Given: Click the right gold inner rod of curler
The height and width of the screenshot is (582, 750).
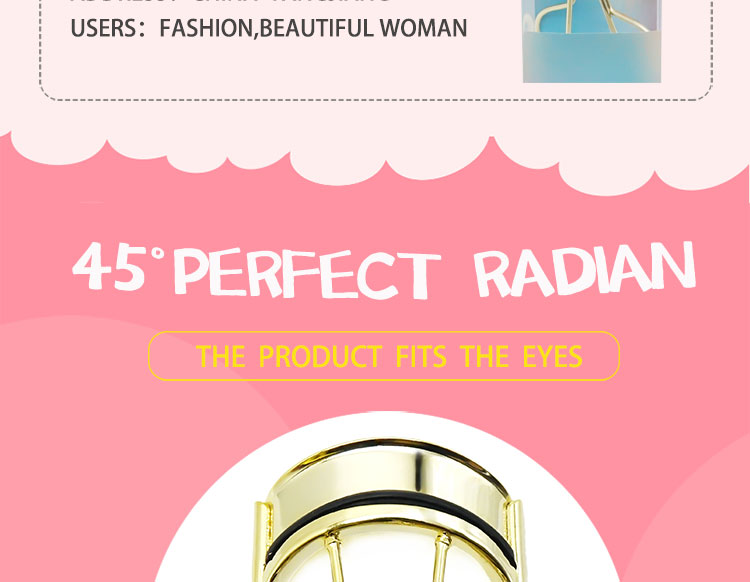Looking at the screenshot, I should coord(441,557).
